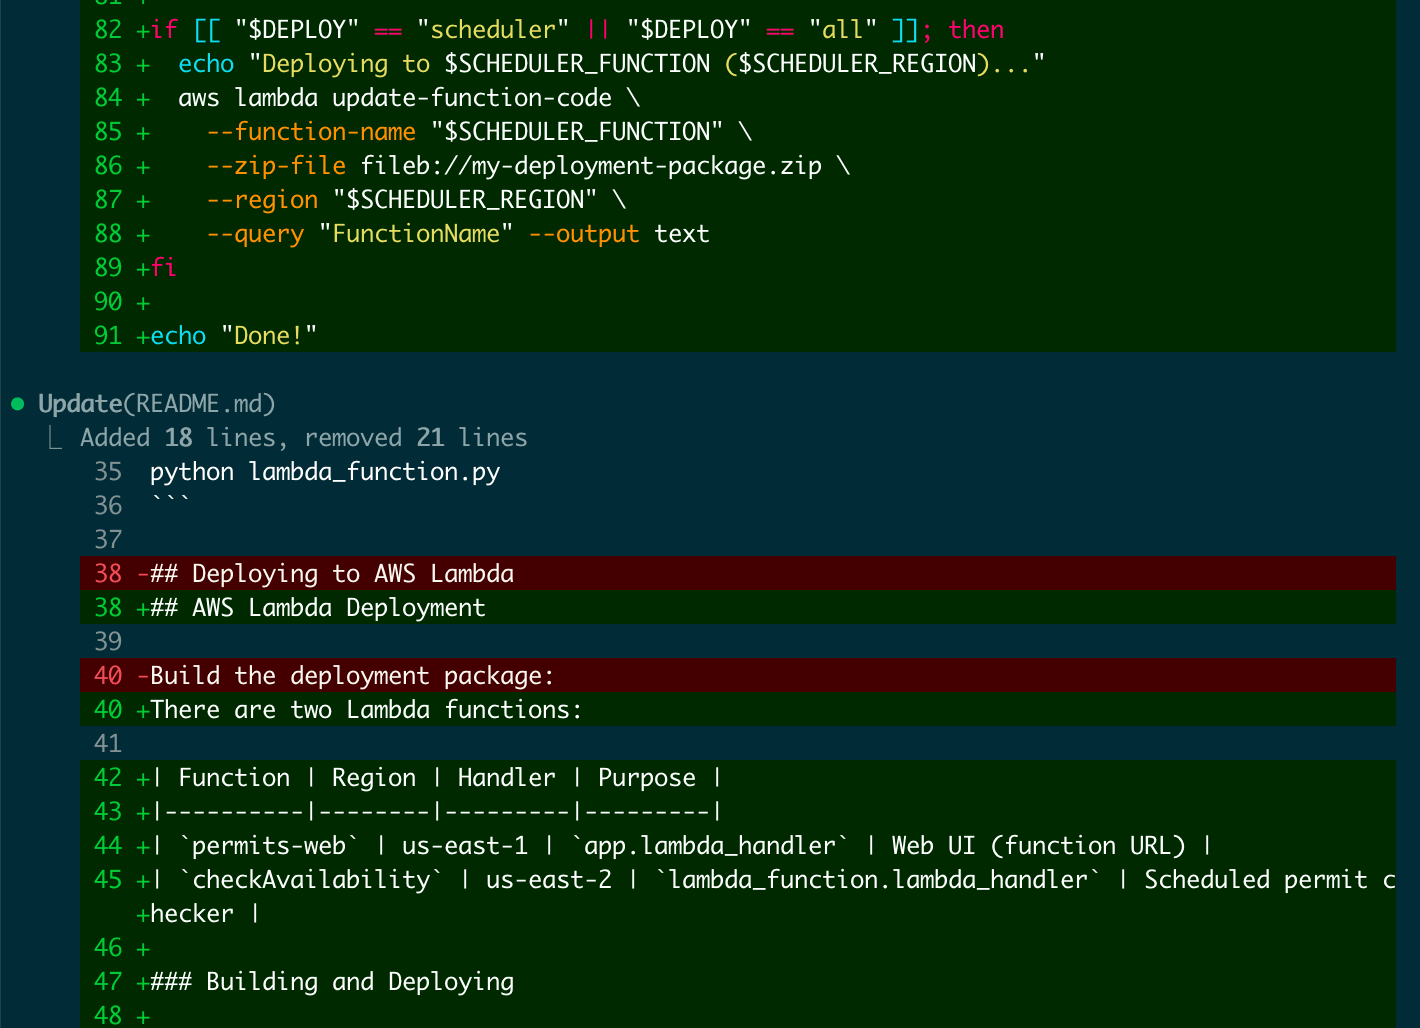Click line number 37 in the README diff
The height and width of the screenshot is (1028, 1420).
point(108,540)
